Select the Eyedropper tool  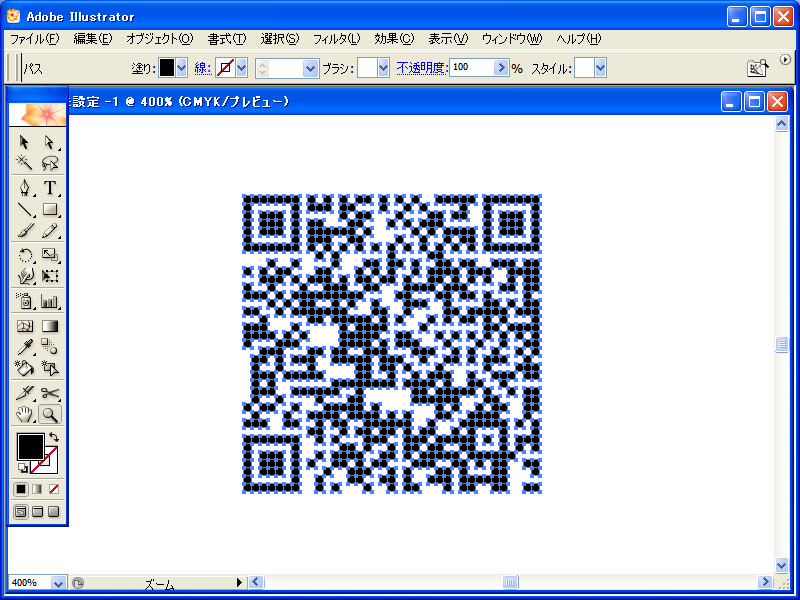24,347
